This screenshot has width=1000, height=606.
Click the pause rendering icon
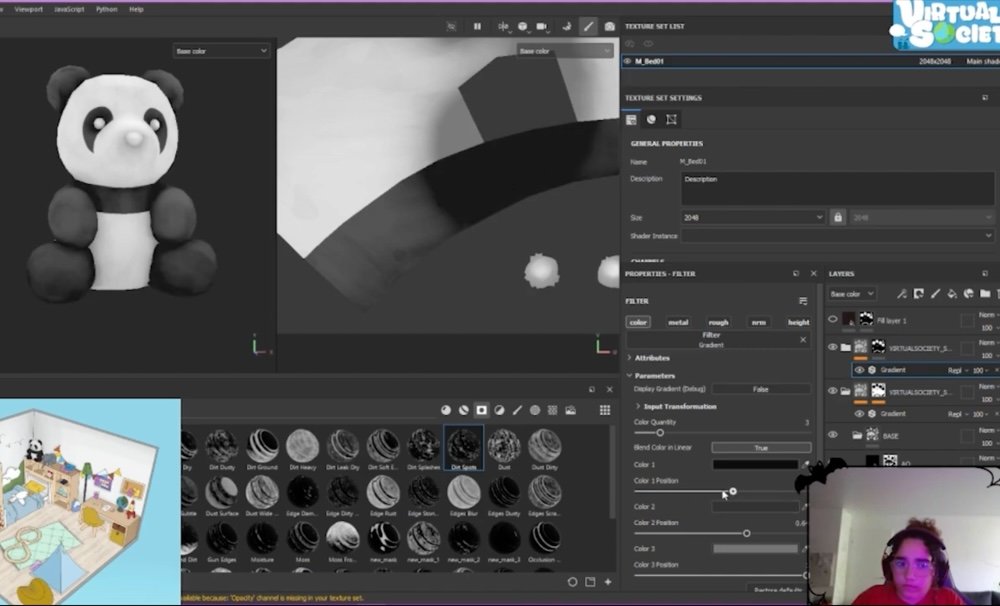477,27
